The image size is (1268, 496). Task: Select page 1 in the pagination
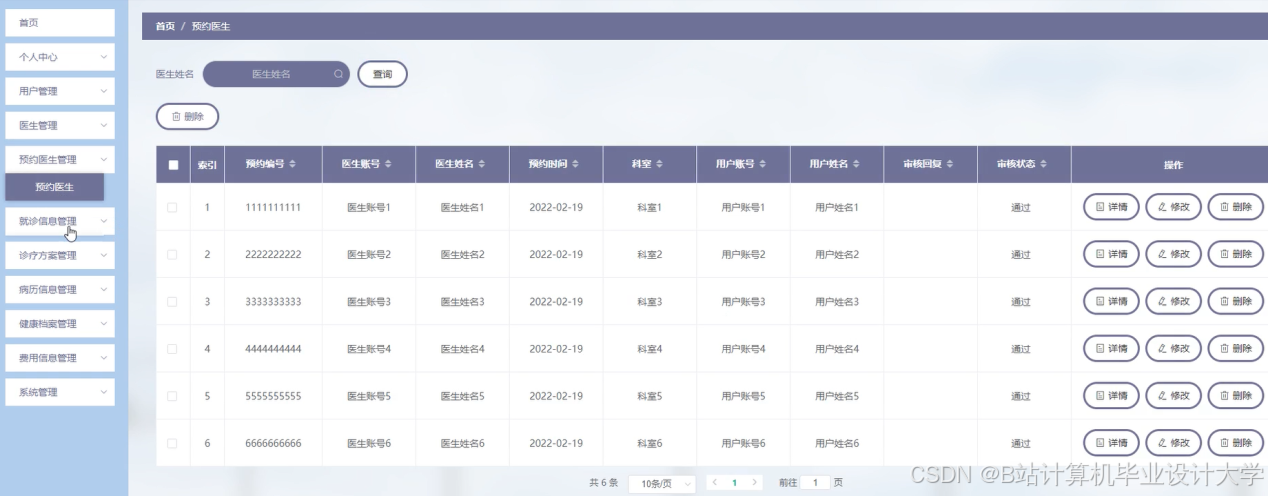point(735,483)
